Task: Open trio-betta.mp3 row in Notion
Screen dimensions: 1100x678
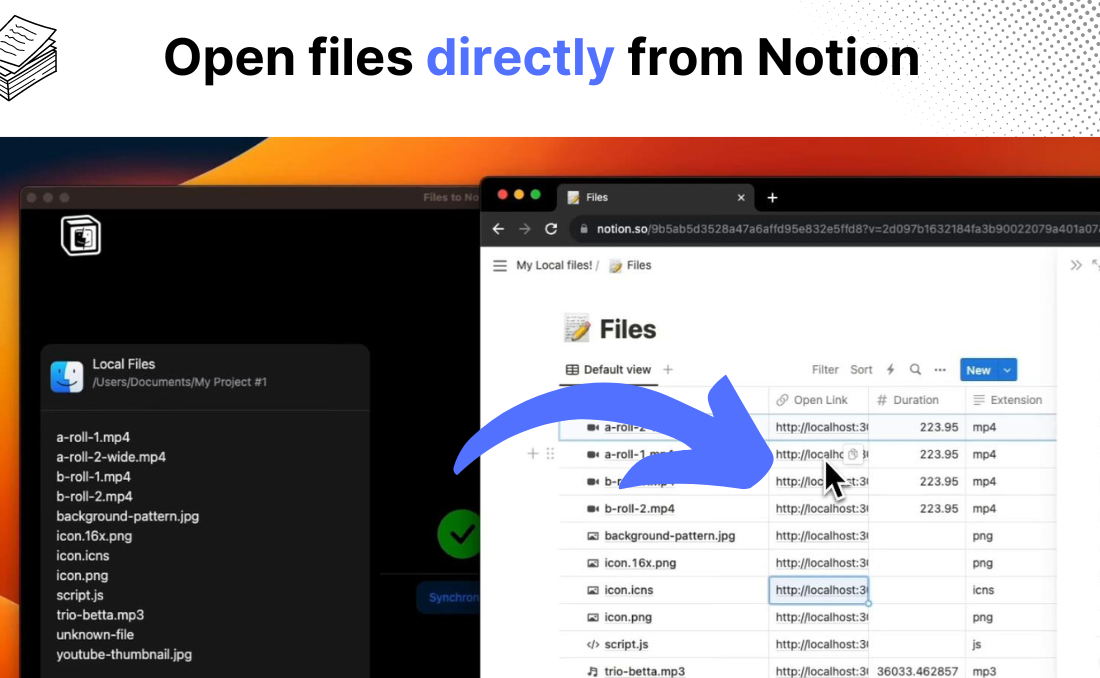Action: click(x=644, y=672)
